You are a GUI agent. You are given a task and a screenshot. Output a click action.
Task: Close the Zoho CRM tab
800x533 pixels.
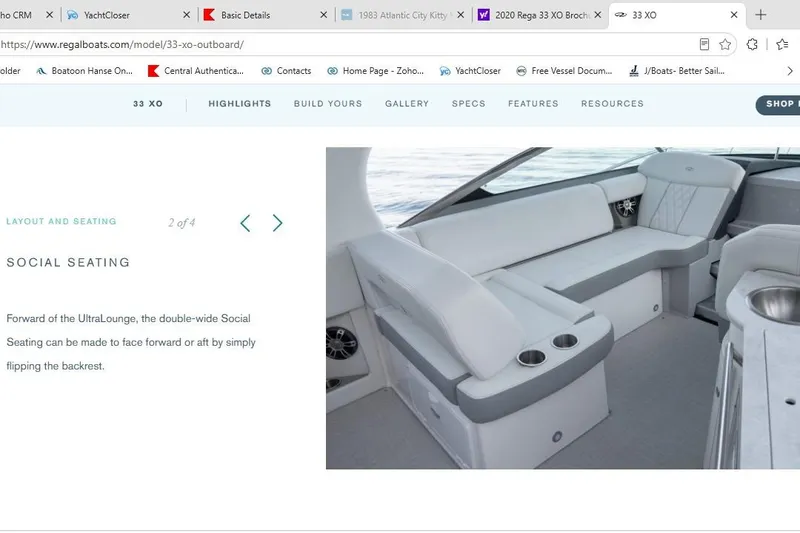coord(49,15)
